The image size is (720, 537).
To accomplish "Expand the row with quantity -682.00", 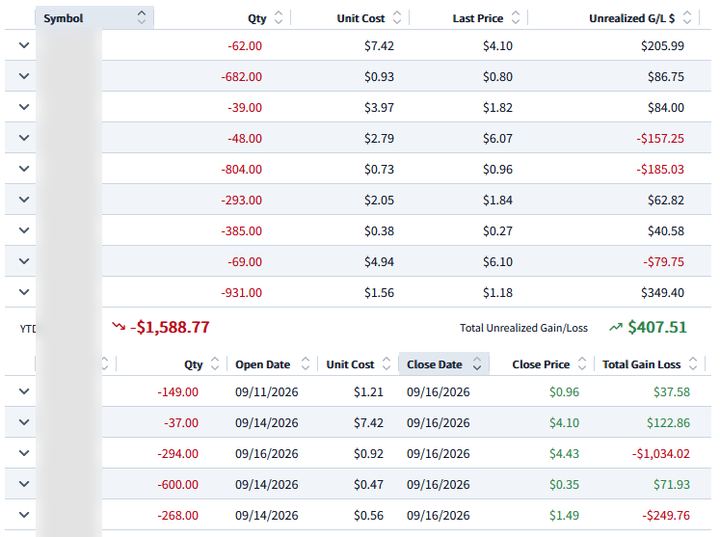I will tap(24, 76).
